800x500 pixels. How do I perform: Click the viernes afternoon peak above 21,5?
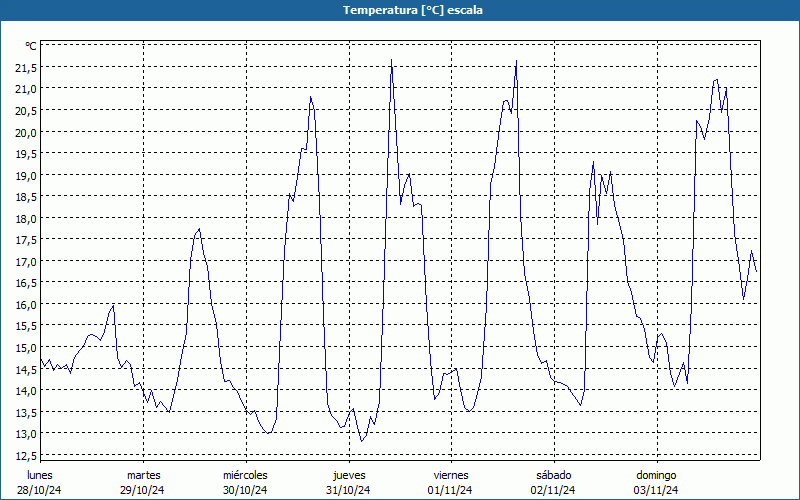pos(516,61)
